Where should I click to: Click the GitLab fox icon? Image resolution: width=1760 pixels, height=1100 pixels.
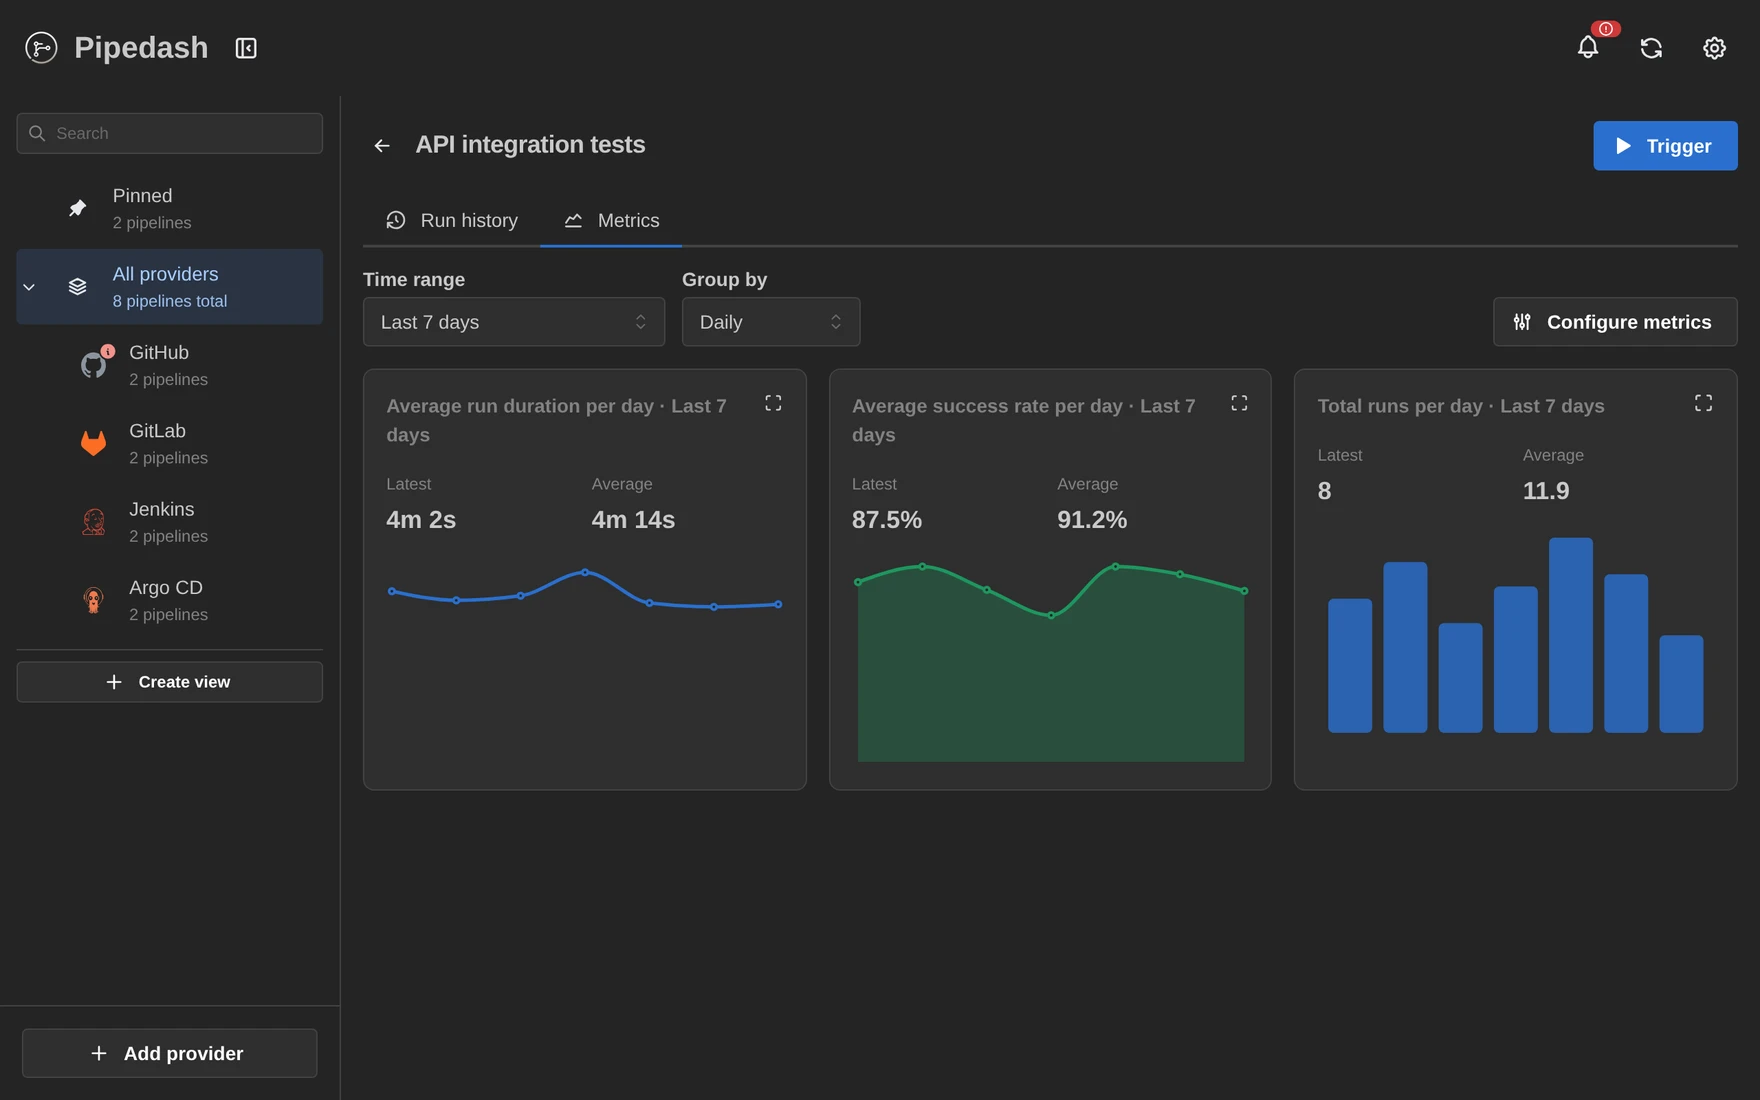point(94,443)
